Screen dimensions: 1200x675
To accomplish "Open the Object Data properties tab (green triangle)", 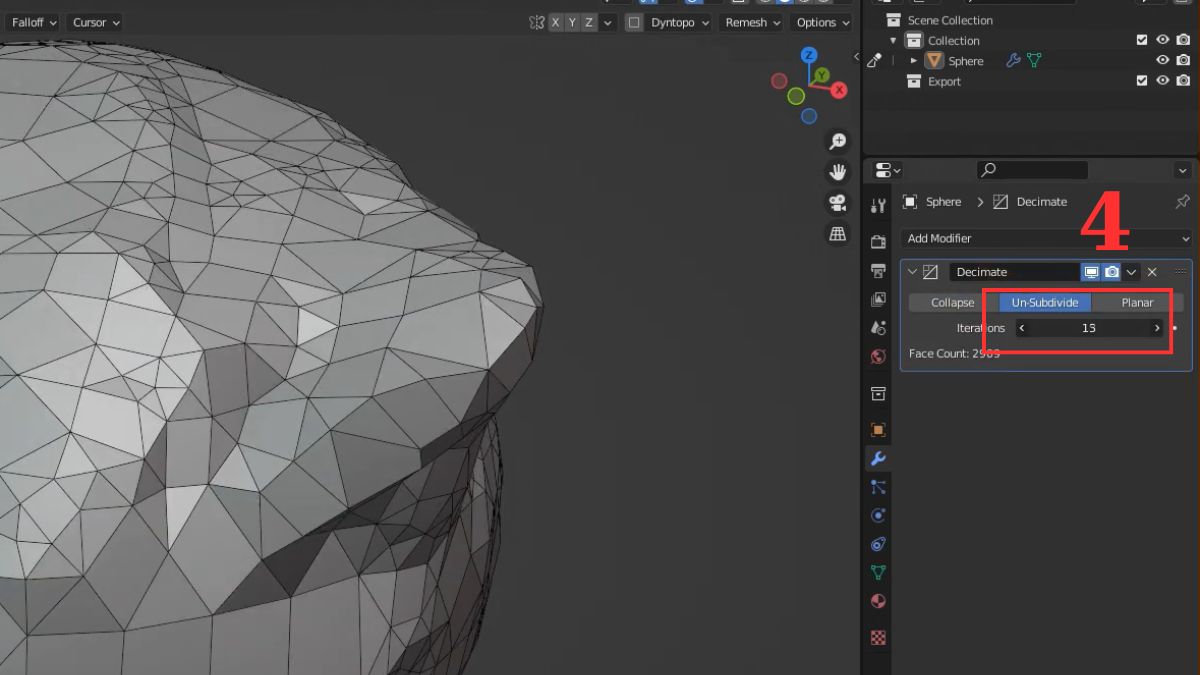I will point(878,573).
